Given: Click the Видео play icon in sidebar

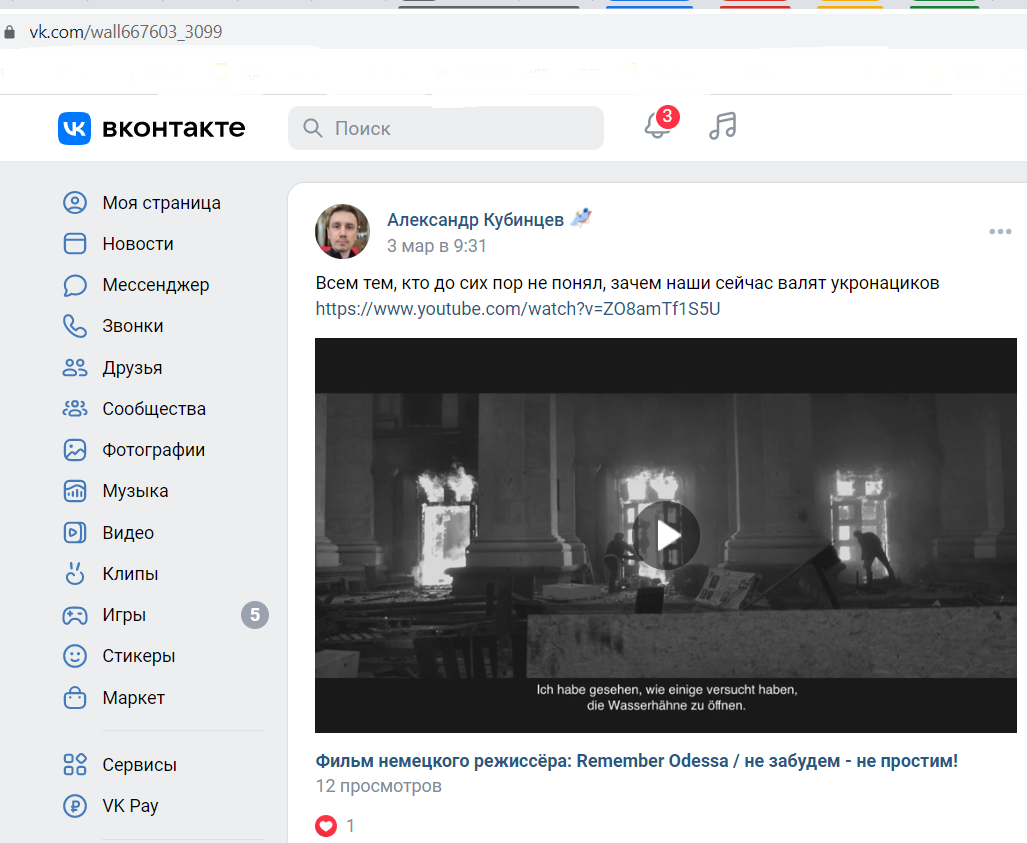Looking at the screenshot, I should pos(75,533).
